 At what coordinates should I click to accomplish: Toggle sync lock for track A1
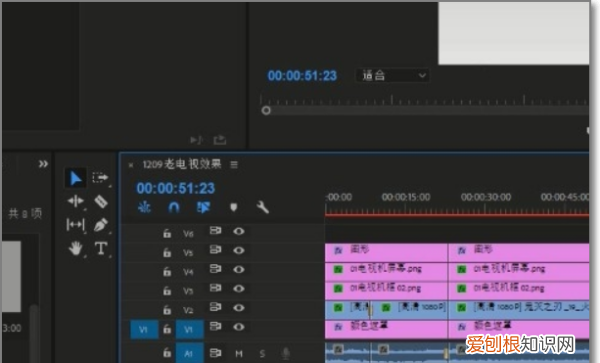(215, 352)
